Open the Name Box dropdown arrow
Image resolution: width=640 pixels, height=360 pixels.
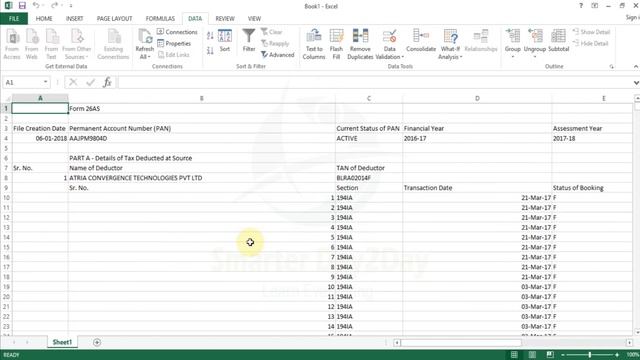45,82
